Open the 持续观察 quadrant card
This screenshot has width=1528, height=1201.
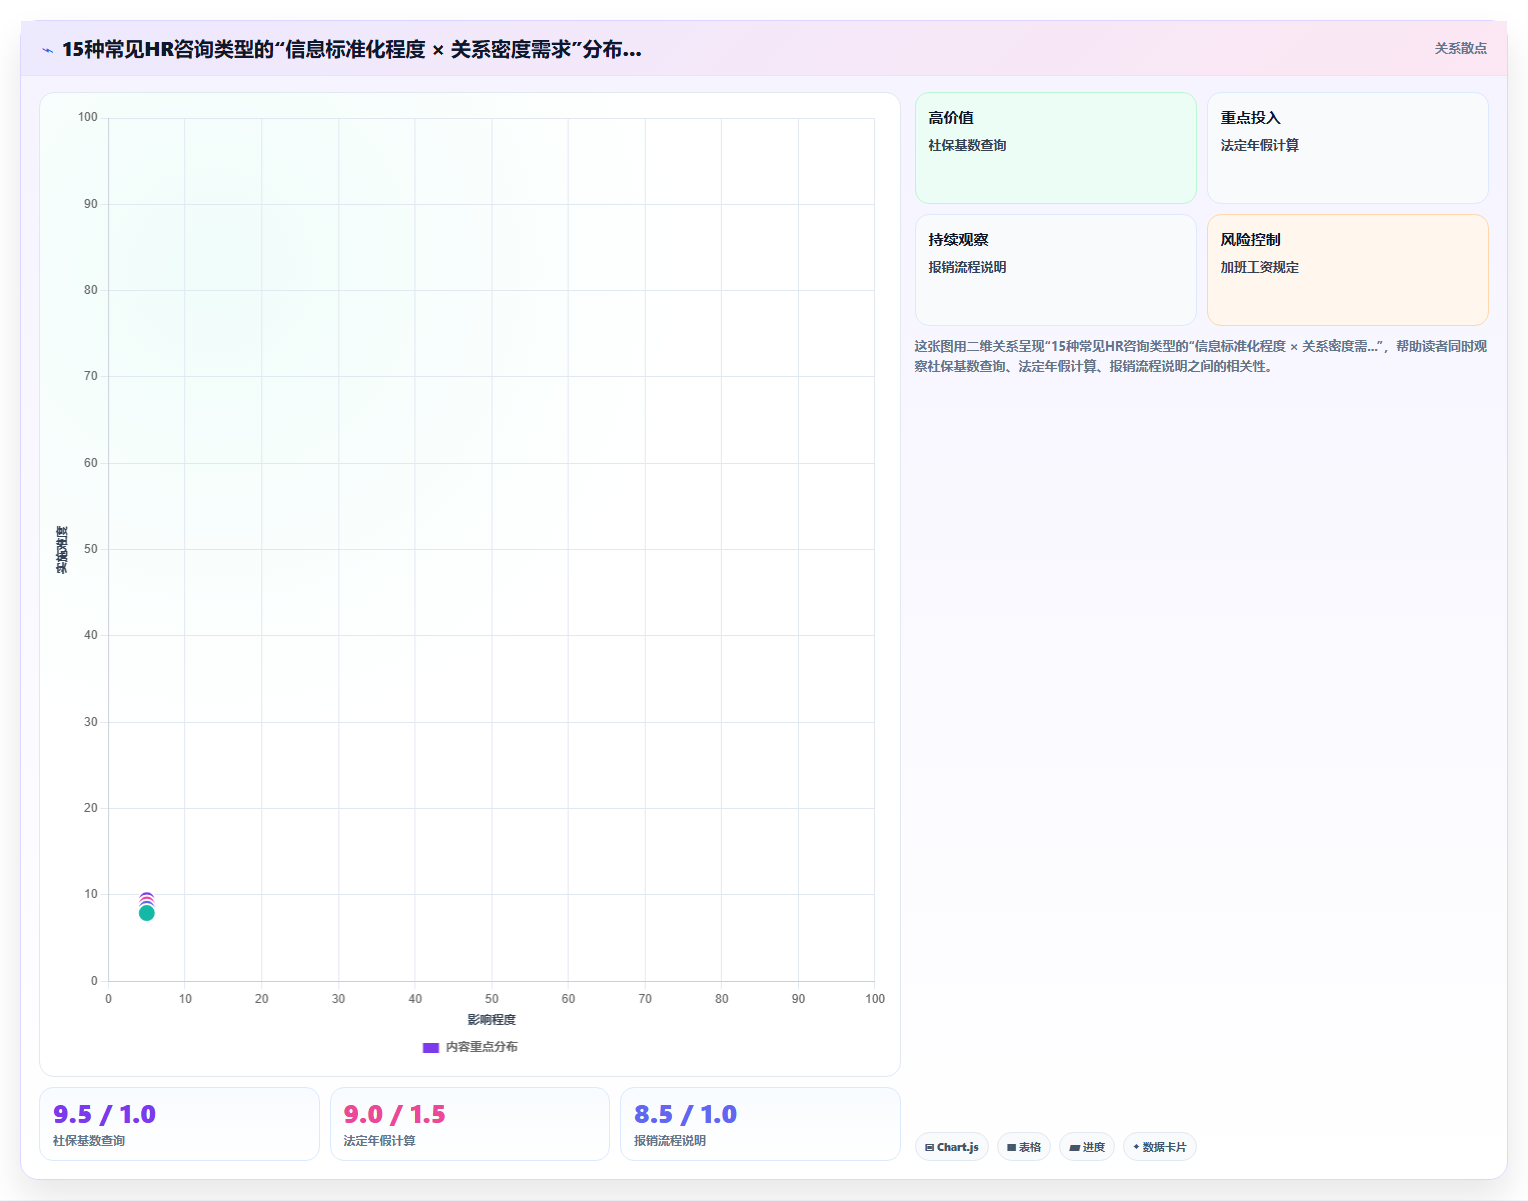[x=1055, y=270]
